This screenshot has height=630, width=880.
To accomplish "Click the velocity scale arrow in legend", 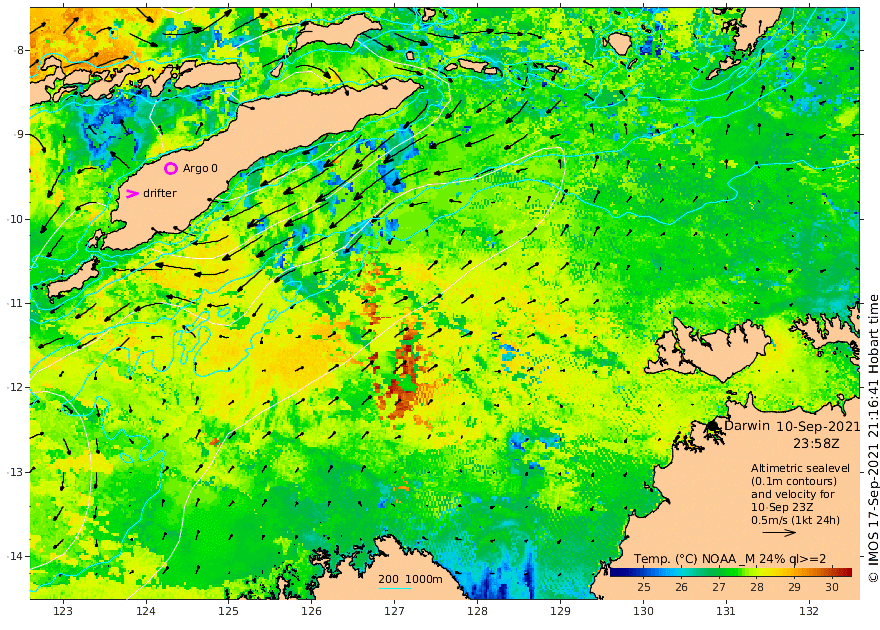I will 779,532.
